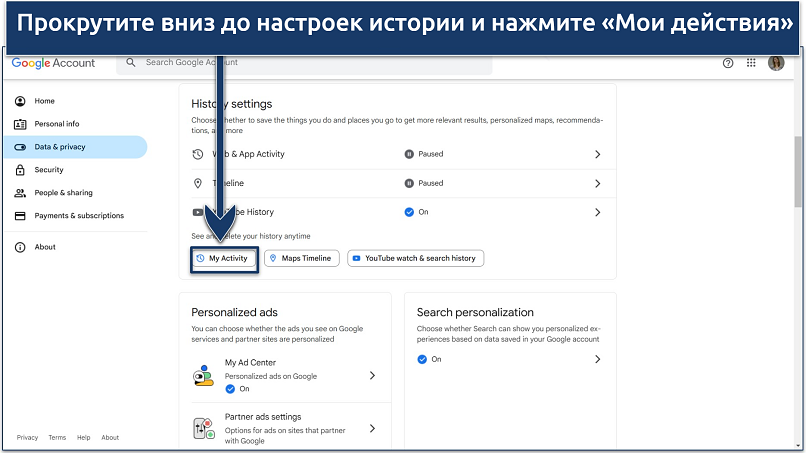Image resolution: width=806 pixels, height=453 pixels.
Task: Expand My Ad Center chevron
Action: (x=372, y=375)
